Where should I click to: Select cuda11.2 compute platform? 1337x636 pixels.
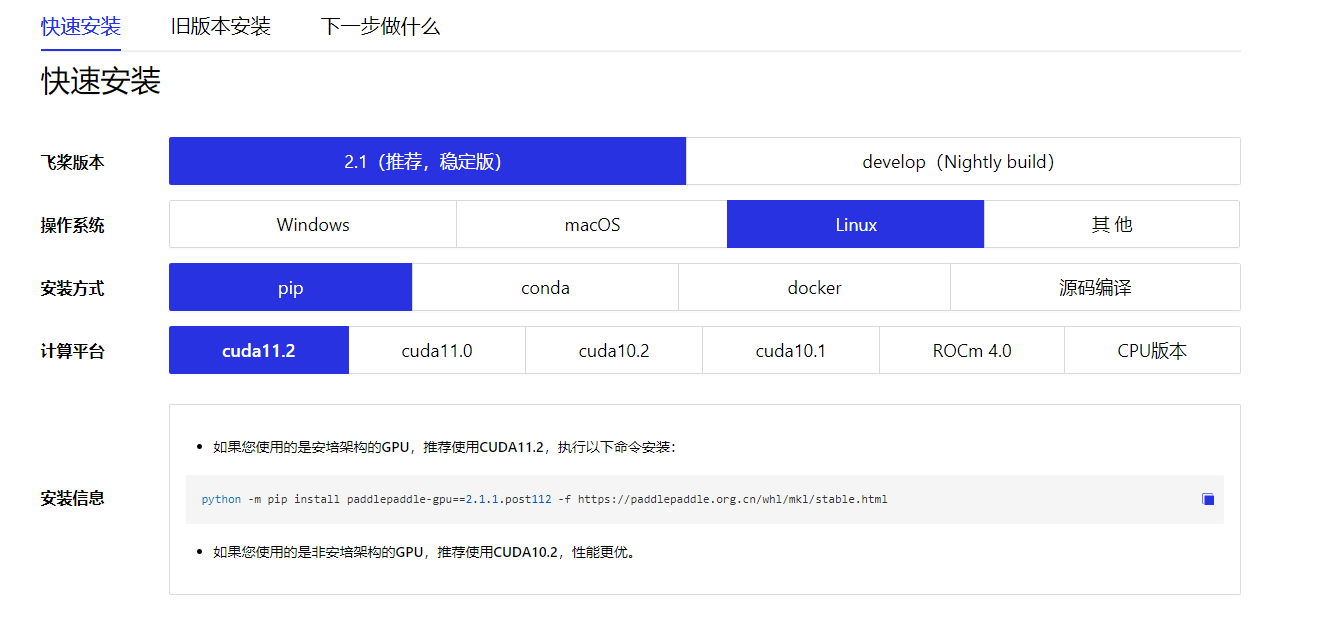tap(258, 350)
